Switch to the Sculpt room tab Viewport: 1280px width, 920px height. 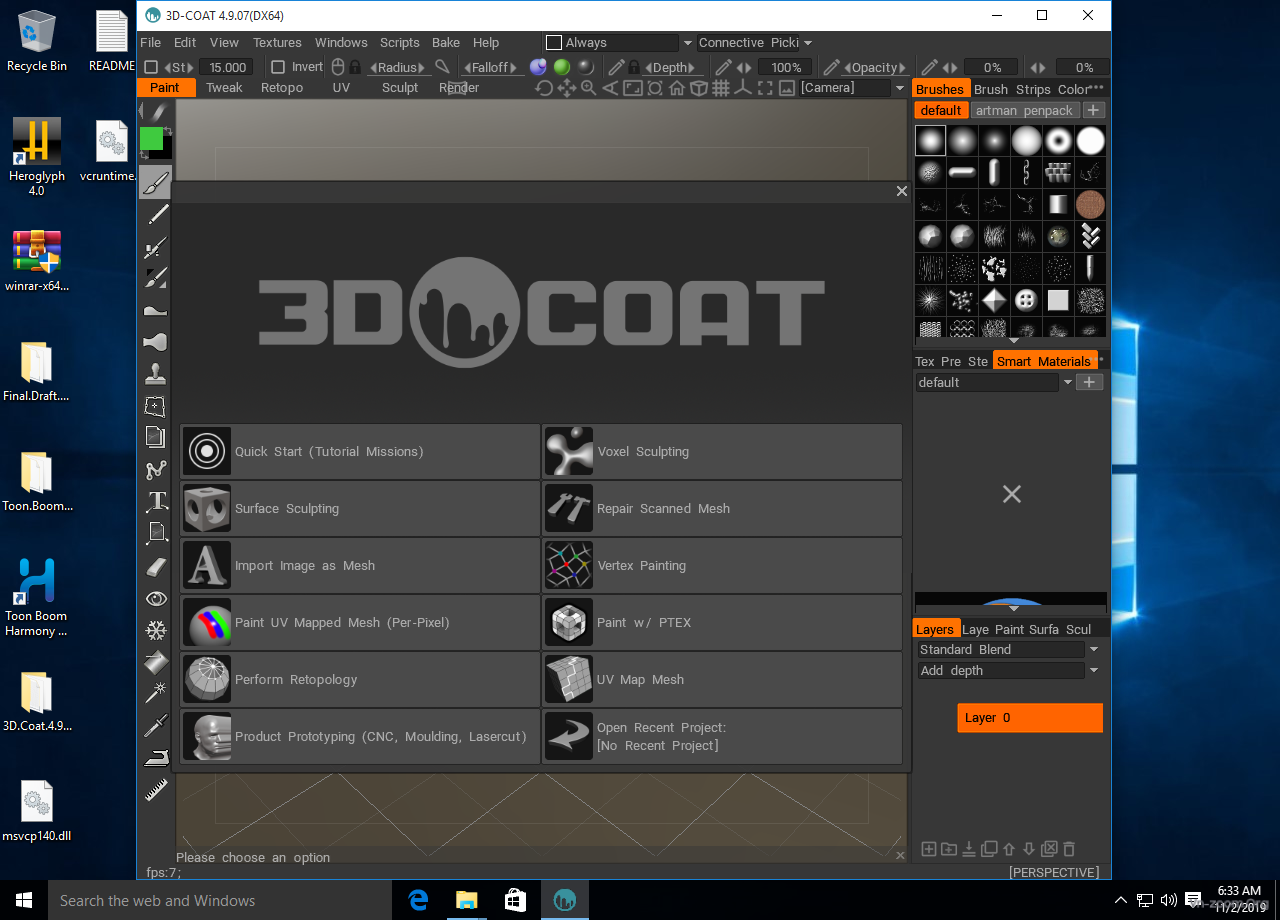tap(400, 88)
